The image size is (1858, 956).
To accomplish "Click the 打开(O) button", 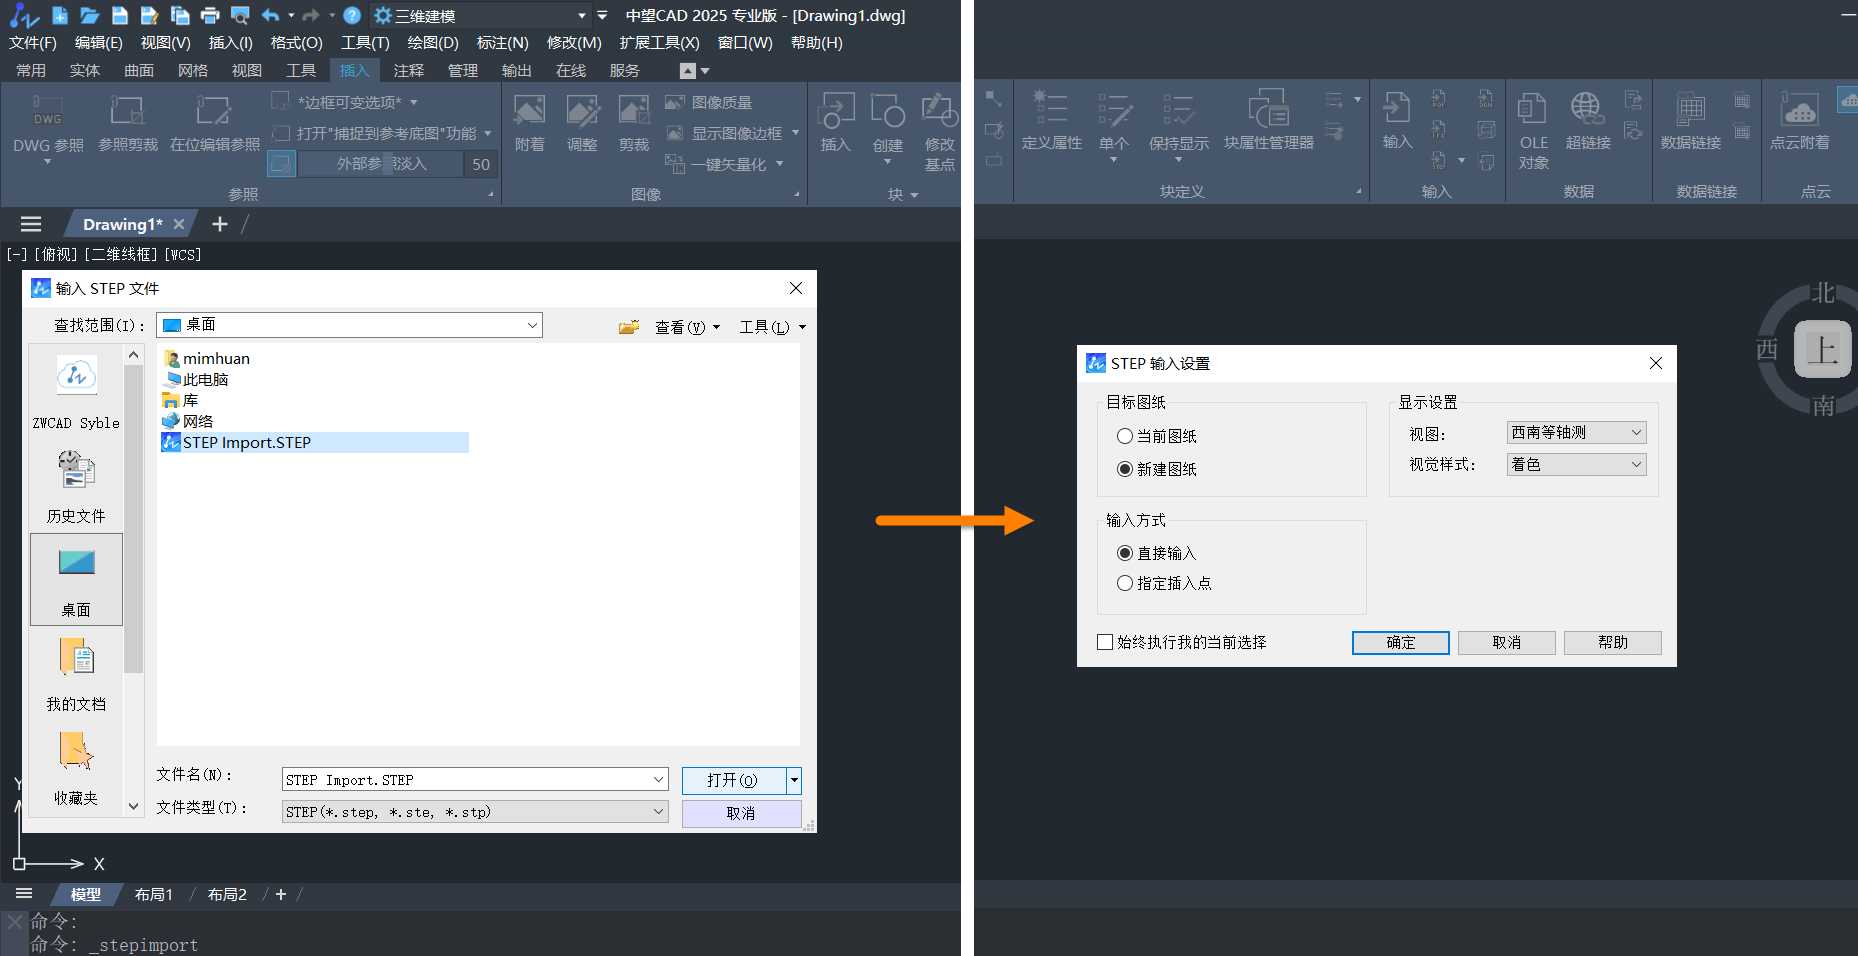I will pyautogui.click(x=732, y=780).
